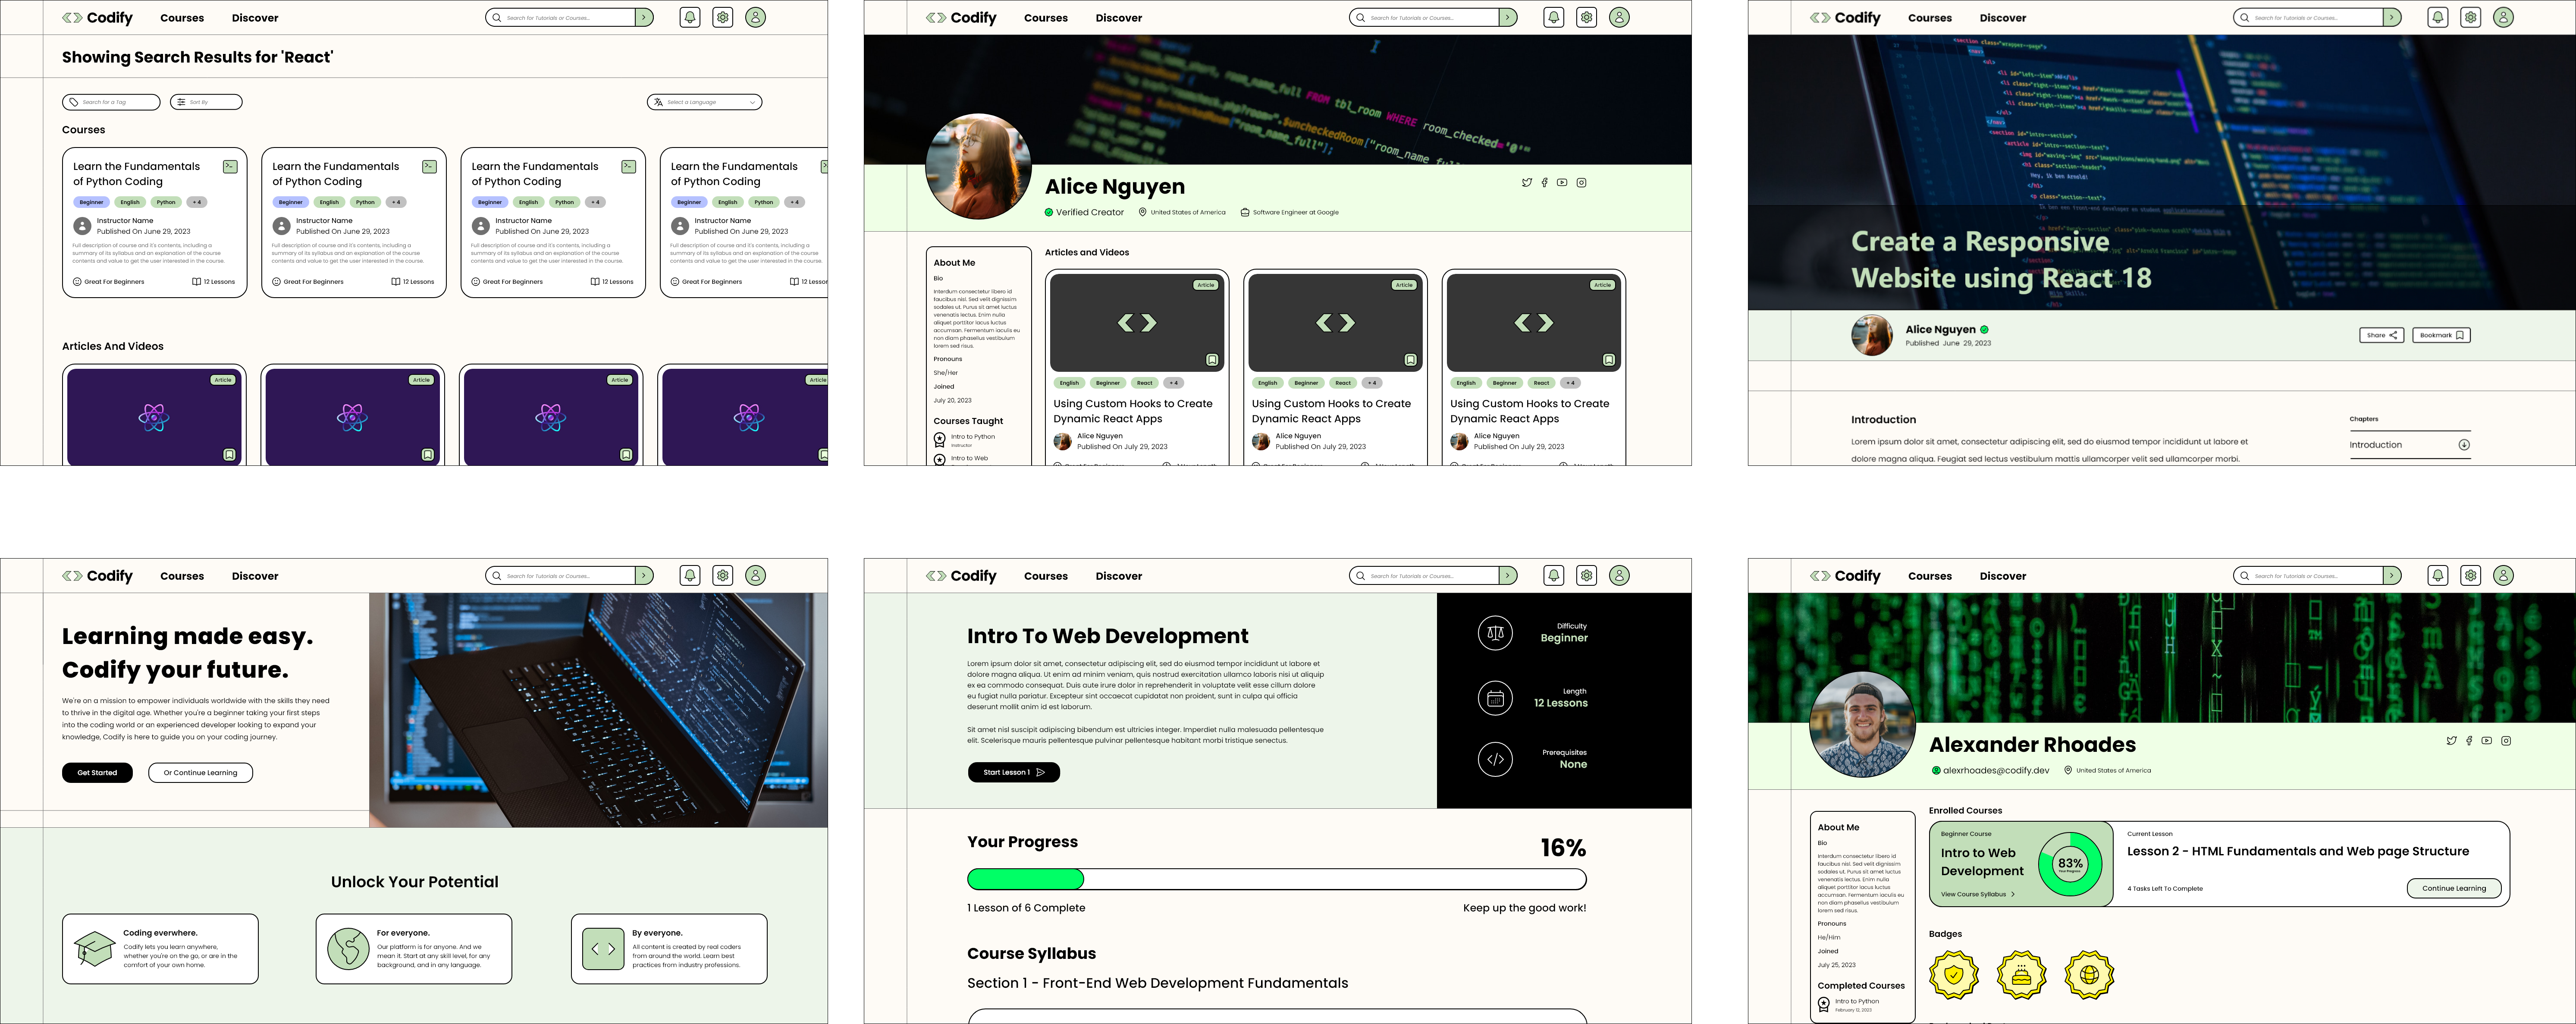
Task: Bookmark the React 18 article
Action: [2441, 335]
